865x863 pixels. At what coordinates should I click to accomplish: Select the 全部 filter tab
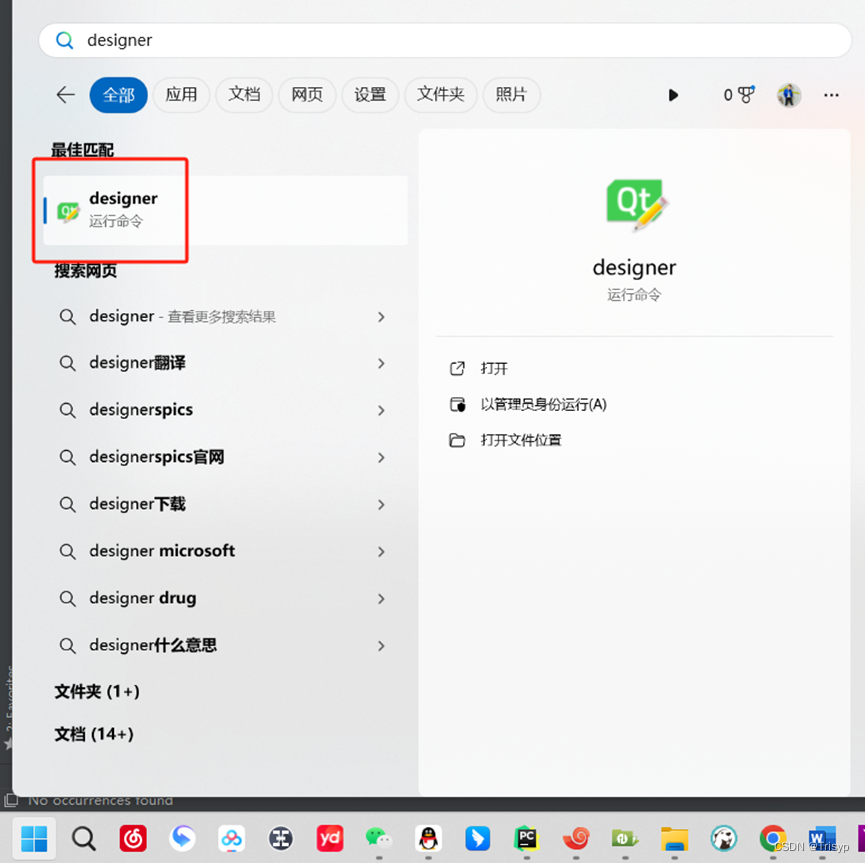(119, 95)
